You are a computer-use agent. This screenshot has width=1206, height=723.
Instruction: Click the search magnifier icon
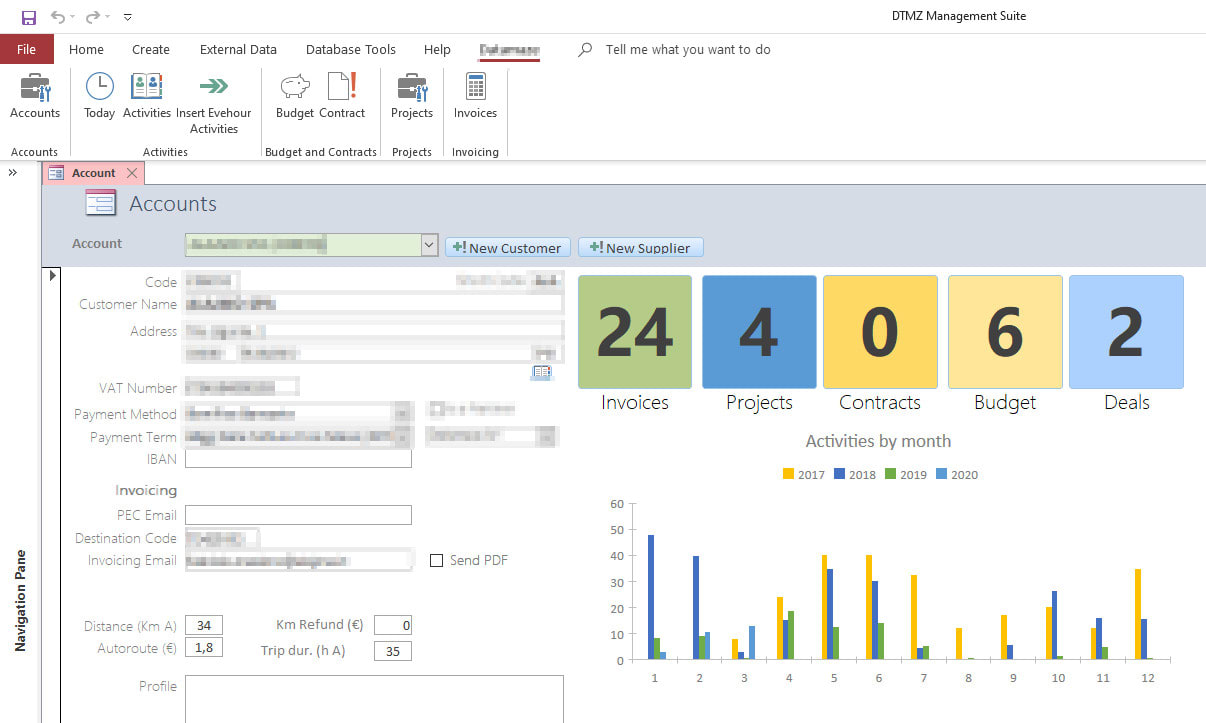[586, 49]
